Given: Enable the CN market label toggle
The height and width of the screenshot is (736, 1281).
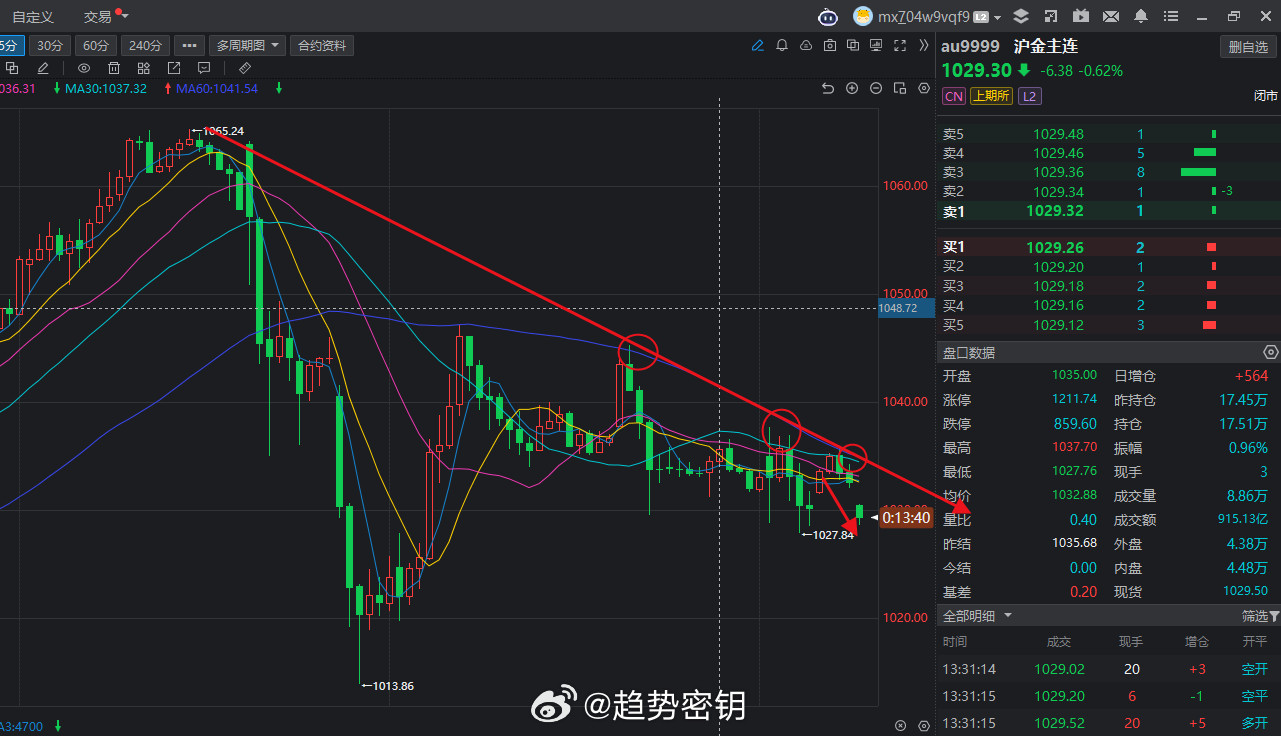Looking at the screenshot, I should pos(953,95).
